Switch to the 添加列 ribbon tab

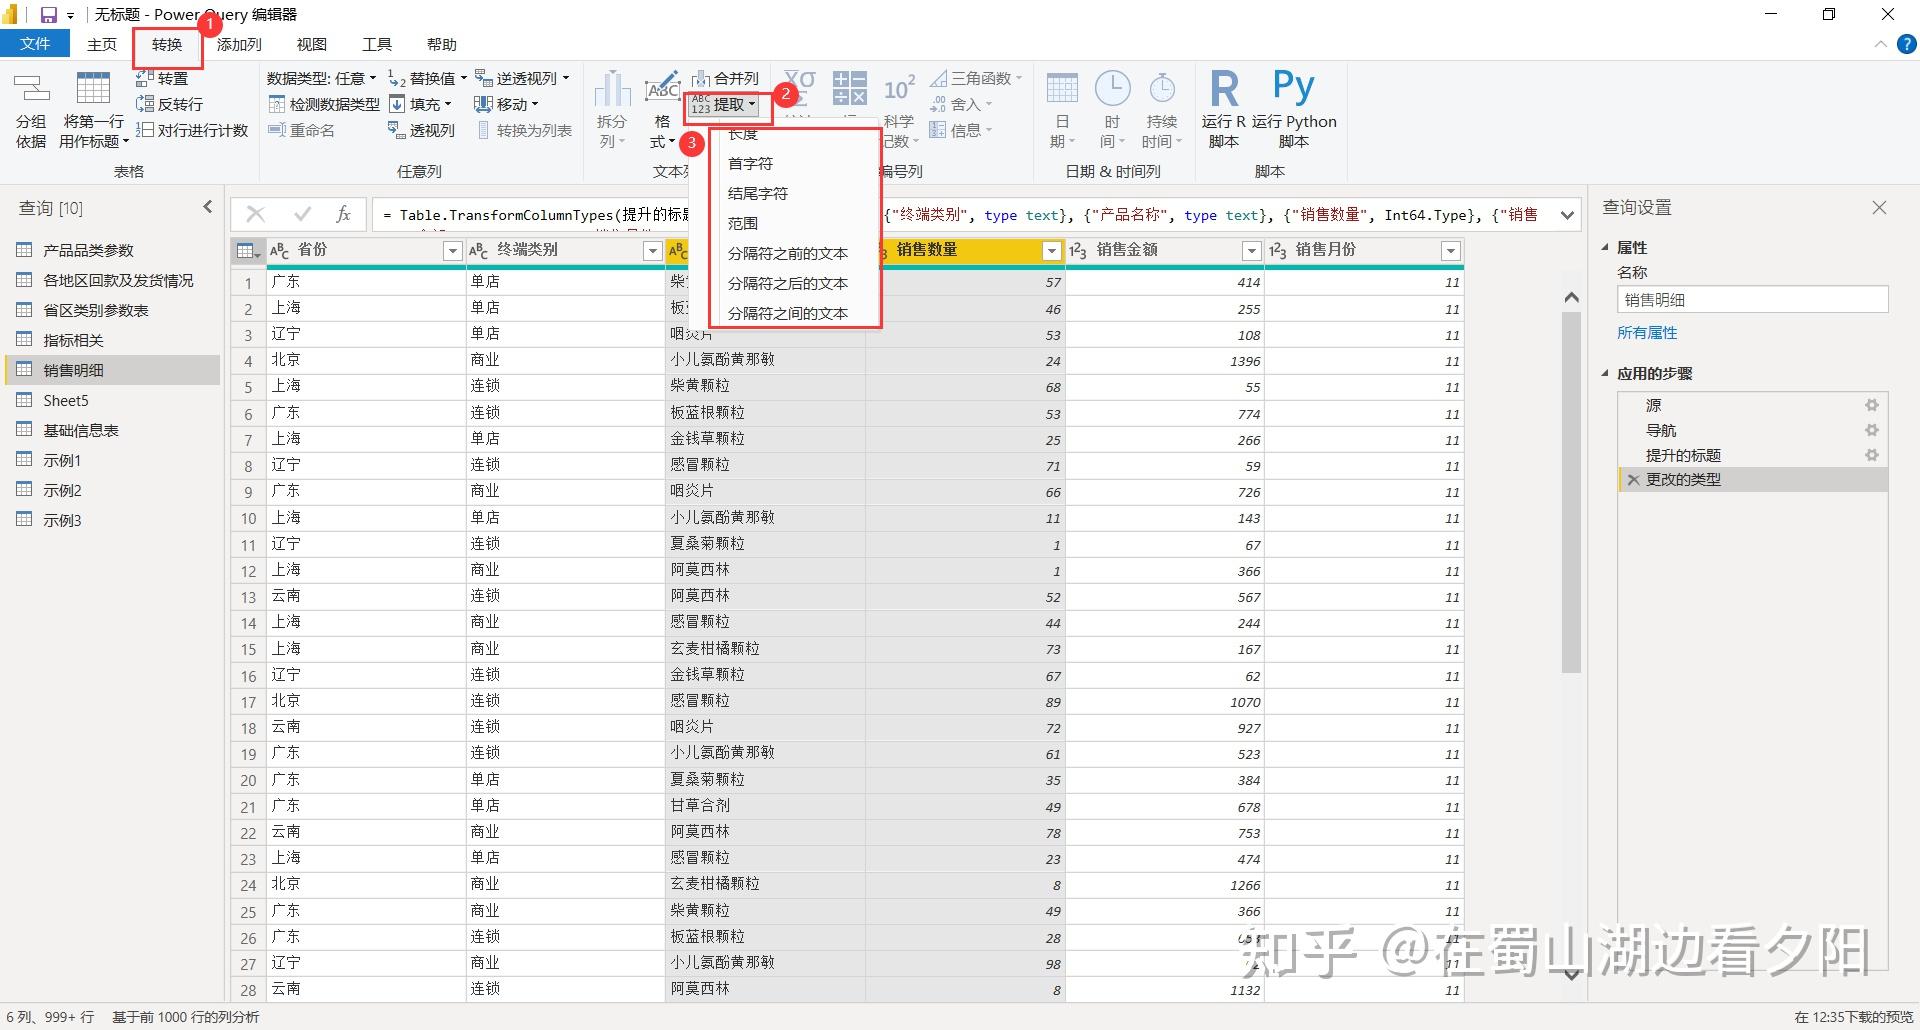point(238,44)
